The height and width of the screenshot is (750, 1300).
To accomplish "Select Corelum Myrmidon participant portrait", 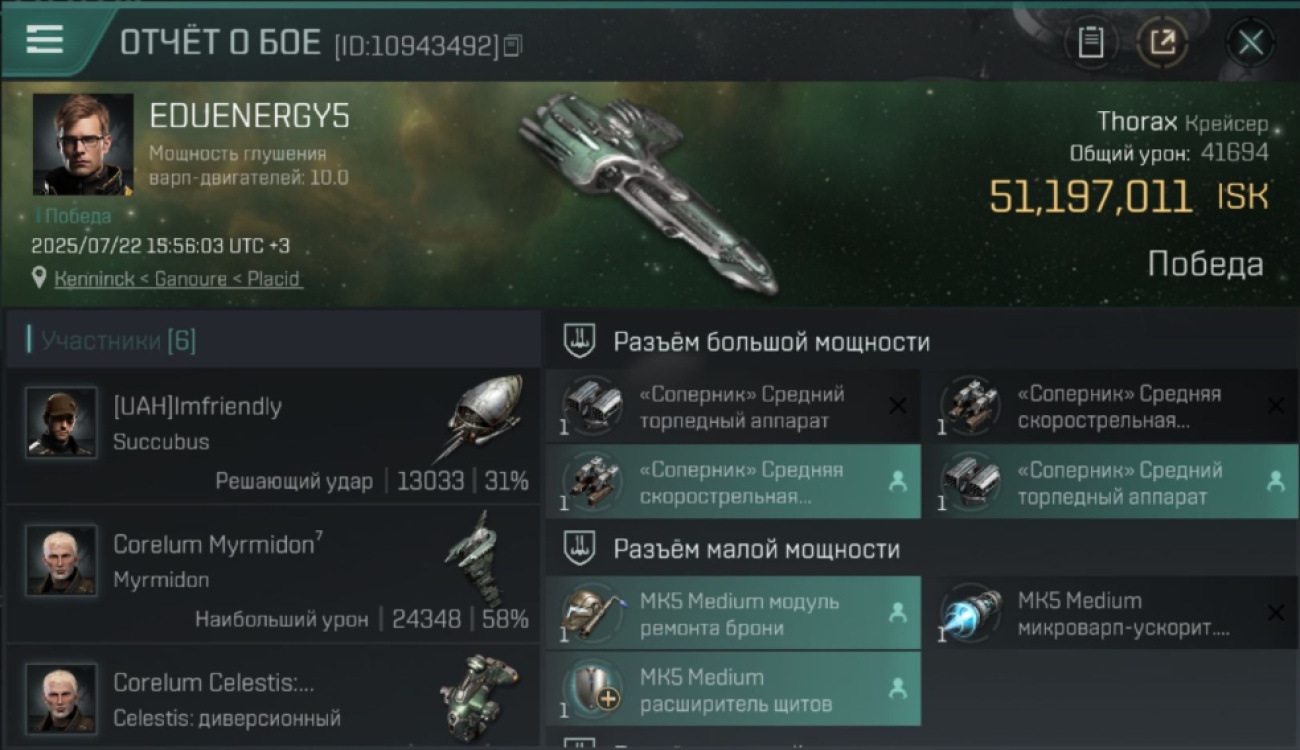I will pos(62,560).
